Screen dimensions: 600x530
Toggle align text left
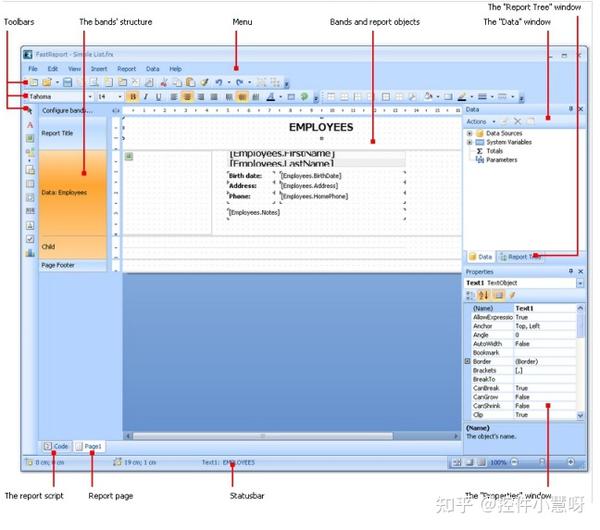coord(174,97)
